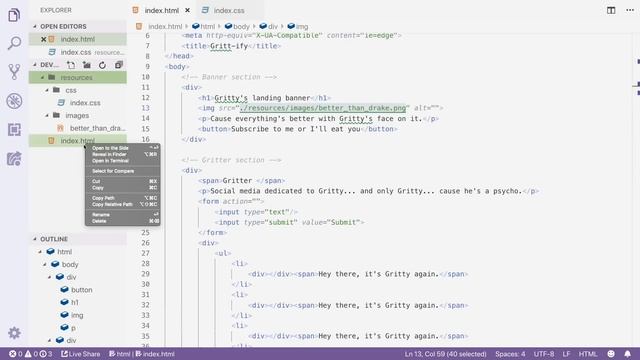The height and width of the screenshot is (360, 640).
Task: Collapse the first div node in Outline
Action: point(50,277)
